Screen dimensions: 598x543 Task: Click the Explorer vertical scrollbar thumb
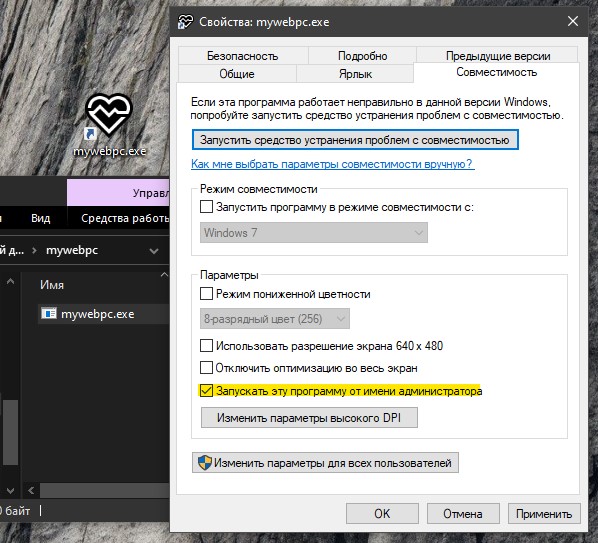[11, 432]
